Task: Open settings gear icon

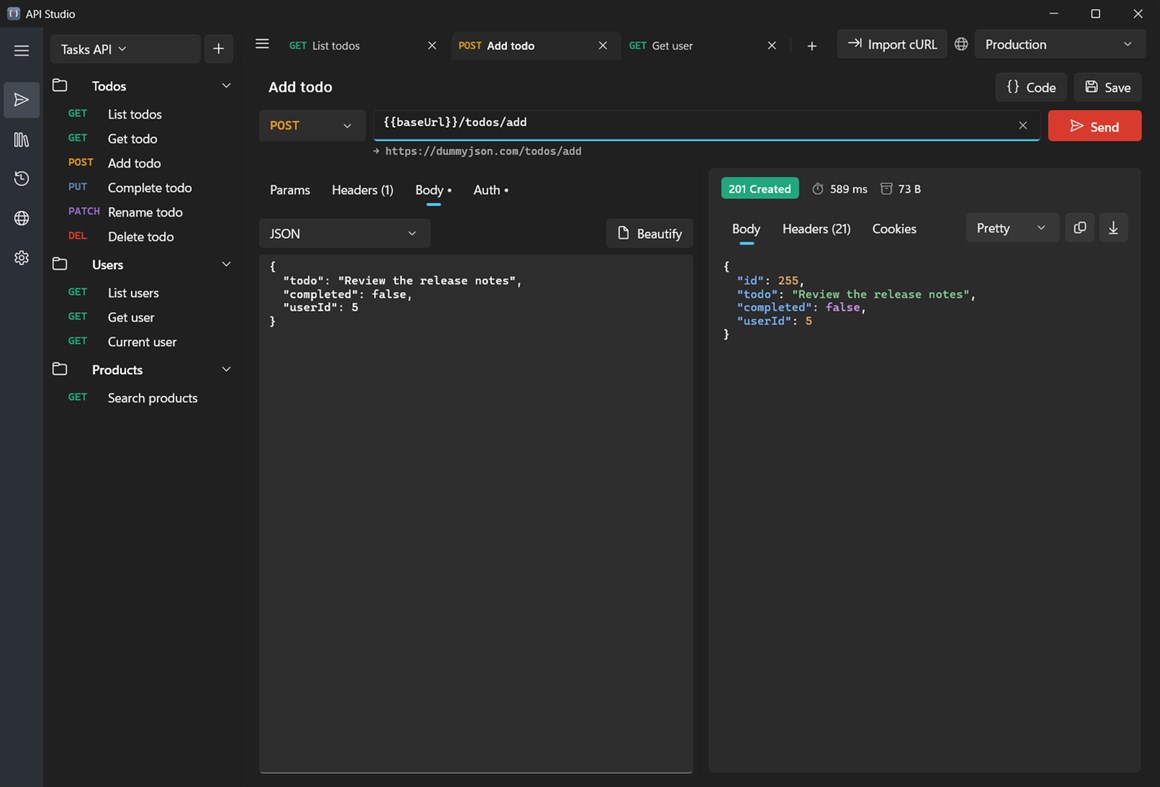Action: pos(21,257)
